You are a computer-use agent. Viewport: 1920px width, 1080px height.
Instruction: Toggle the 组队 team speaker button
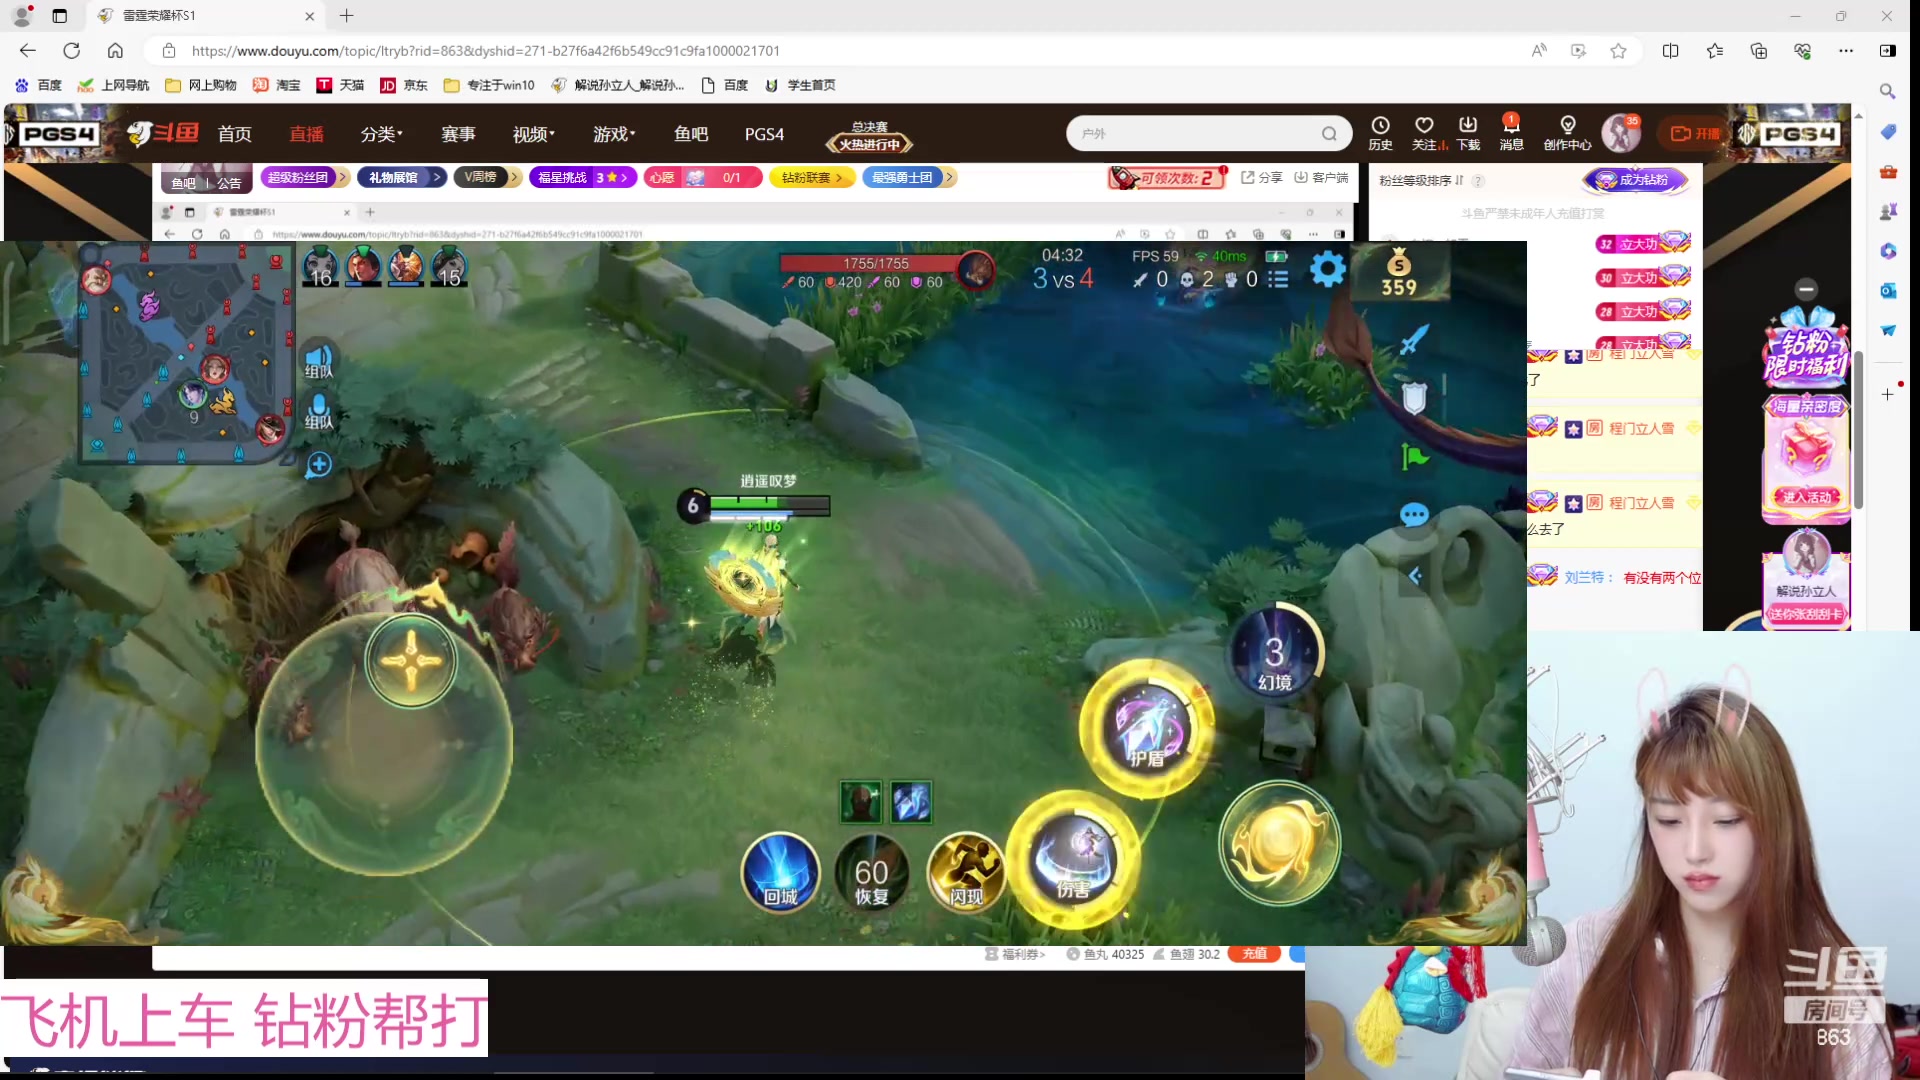click(318, 362)
